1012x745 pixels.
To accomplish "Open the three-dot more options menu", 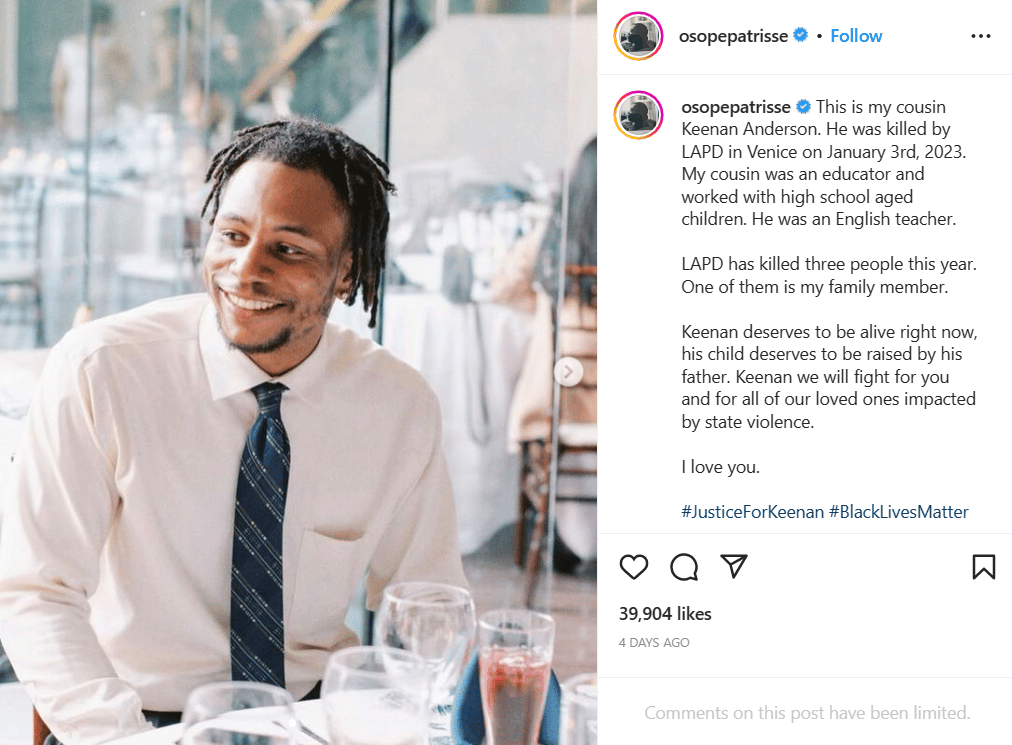I will [x=980, y=36].
